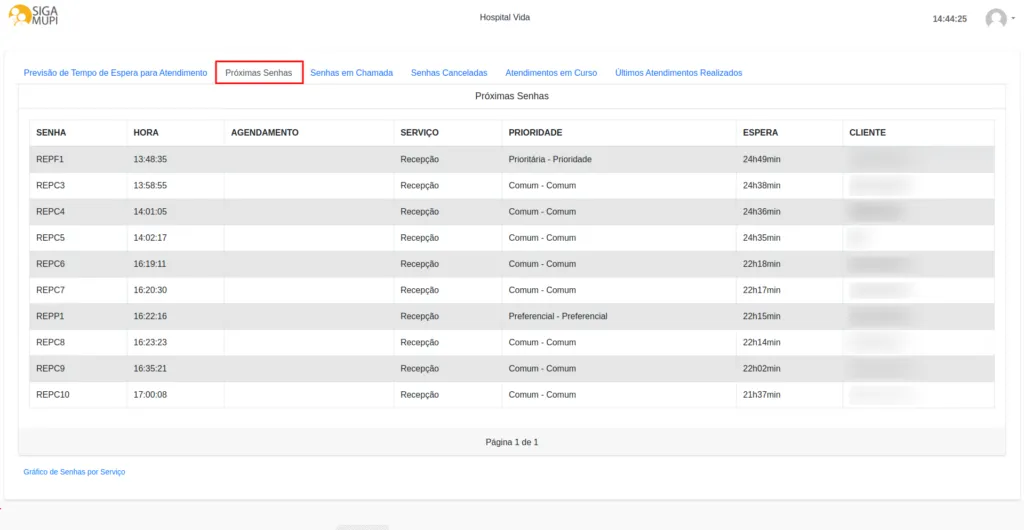Select the REPP1 Preferencial ticket row

click(50, 316)
